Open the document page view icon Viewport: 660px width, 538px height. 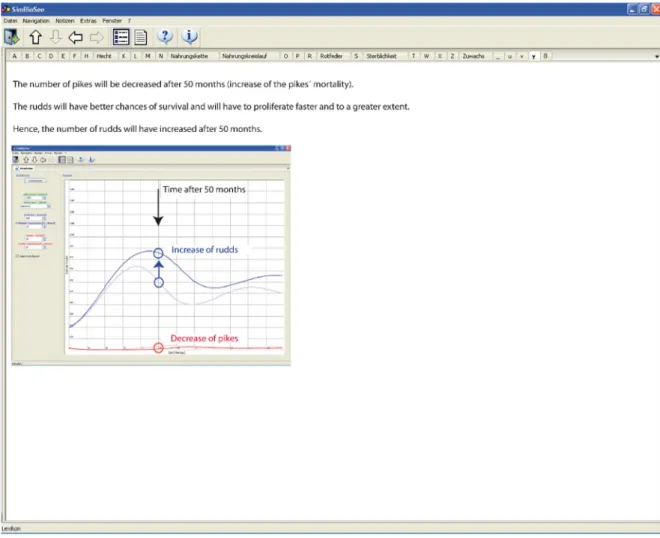pos(141,37)
